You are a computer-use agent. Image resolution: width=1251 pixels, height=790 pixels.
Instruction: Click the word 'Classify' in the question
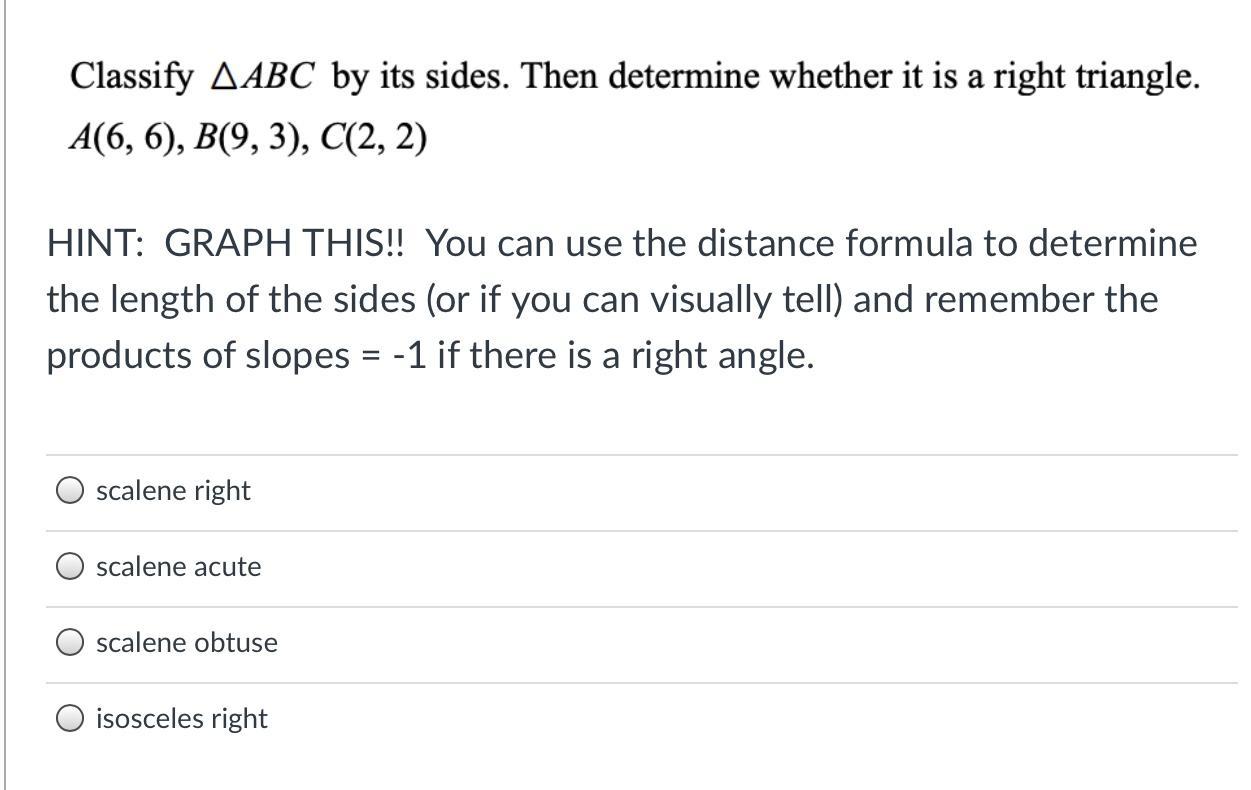[131, 77]
